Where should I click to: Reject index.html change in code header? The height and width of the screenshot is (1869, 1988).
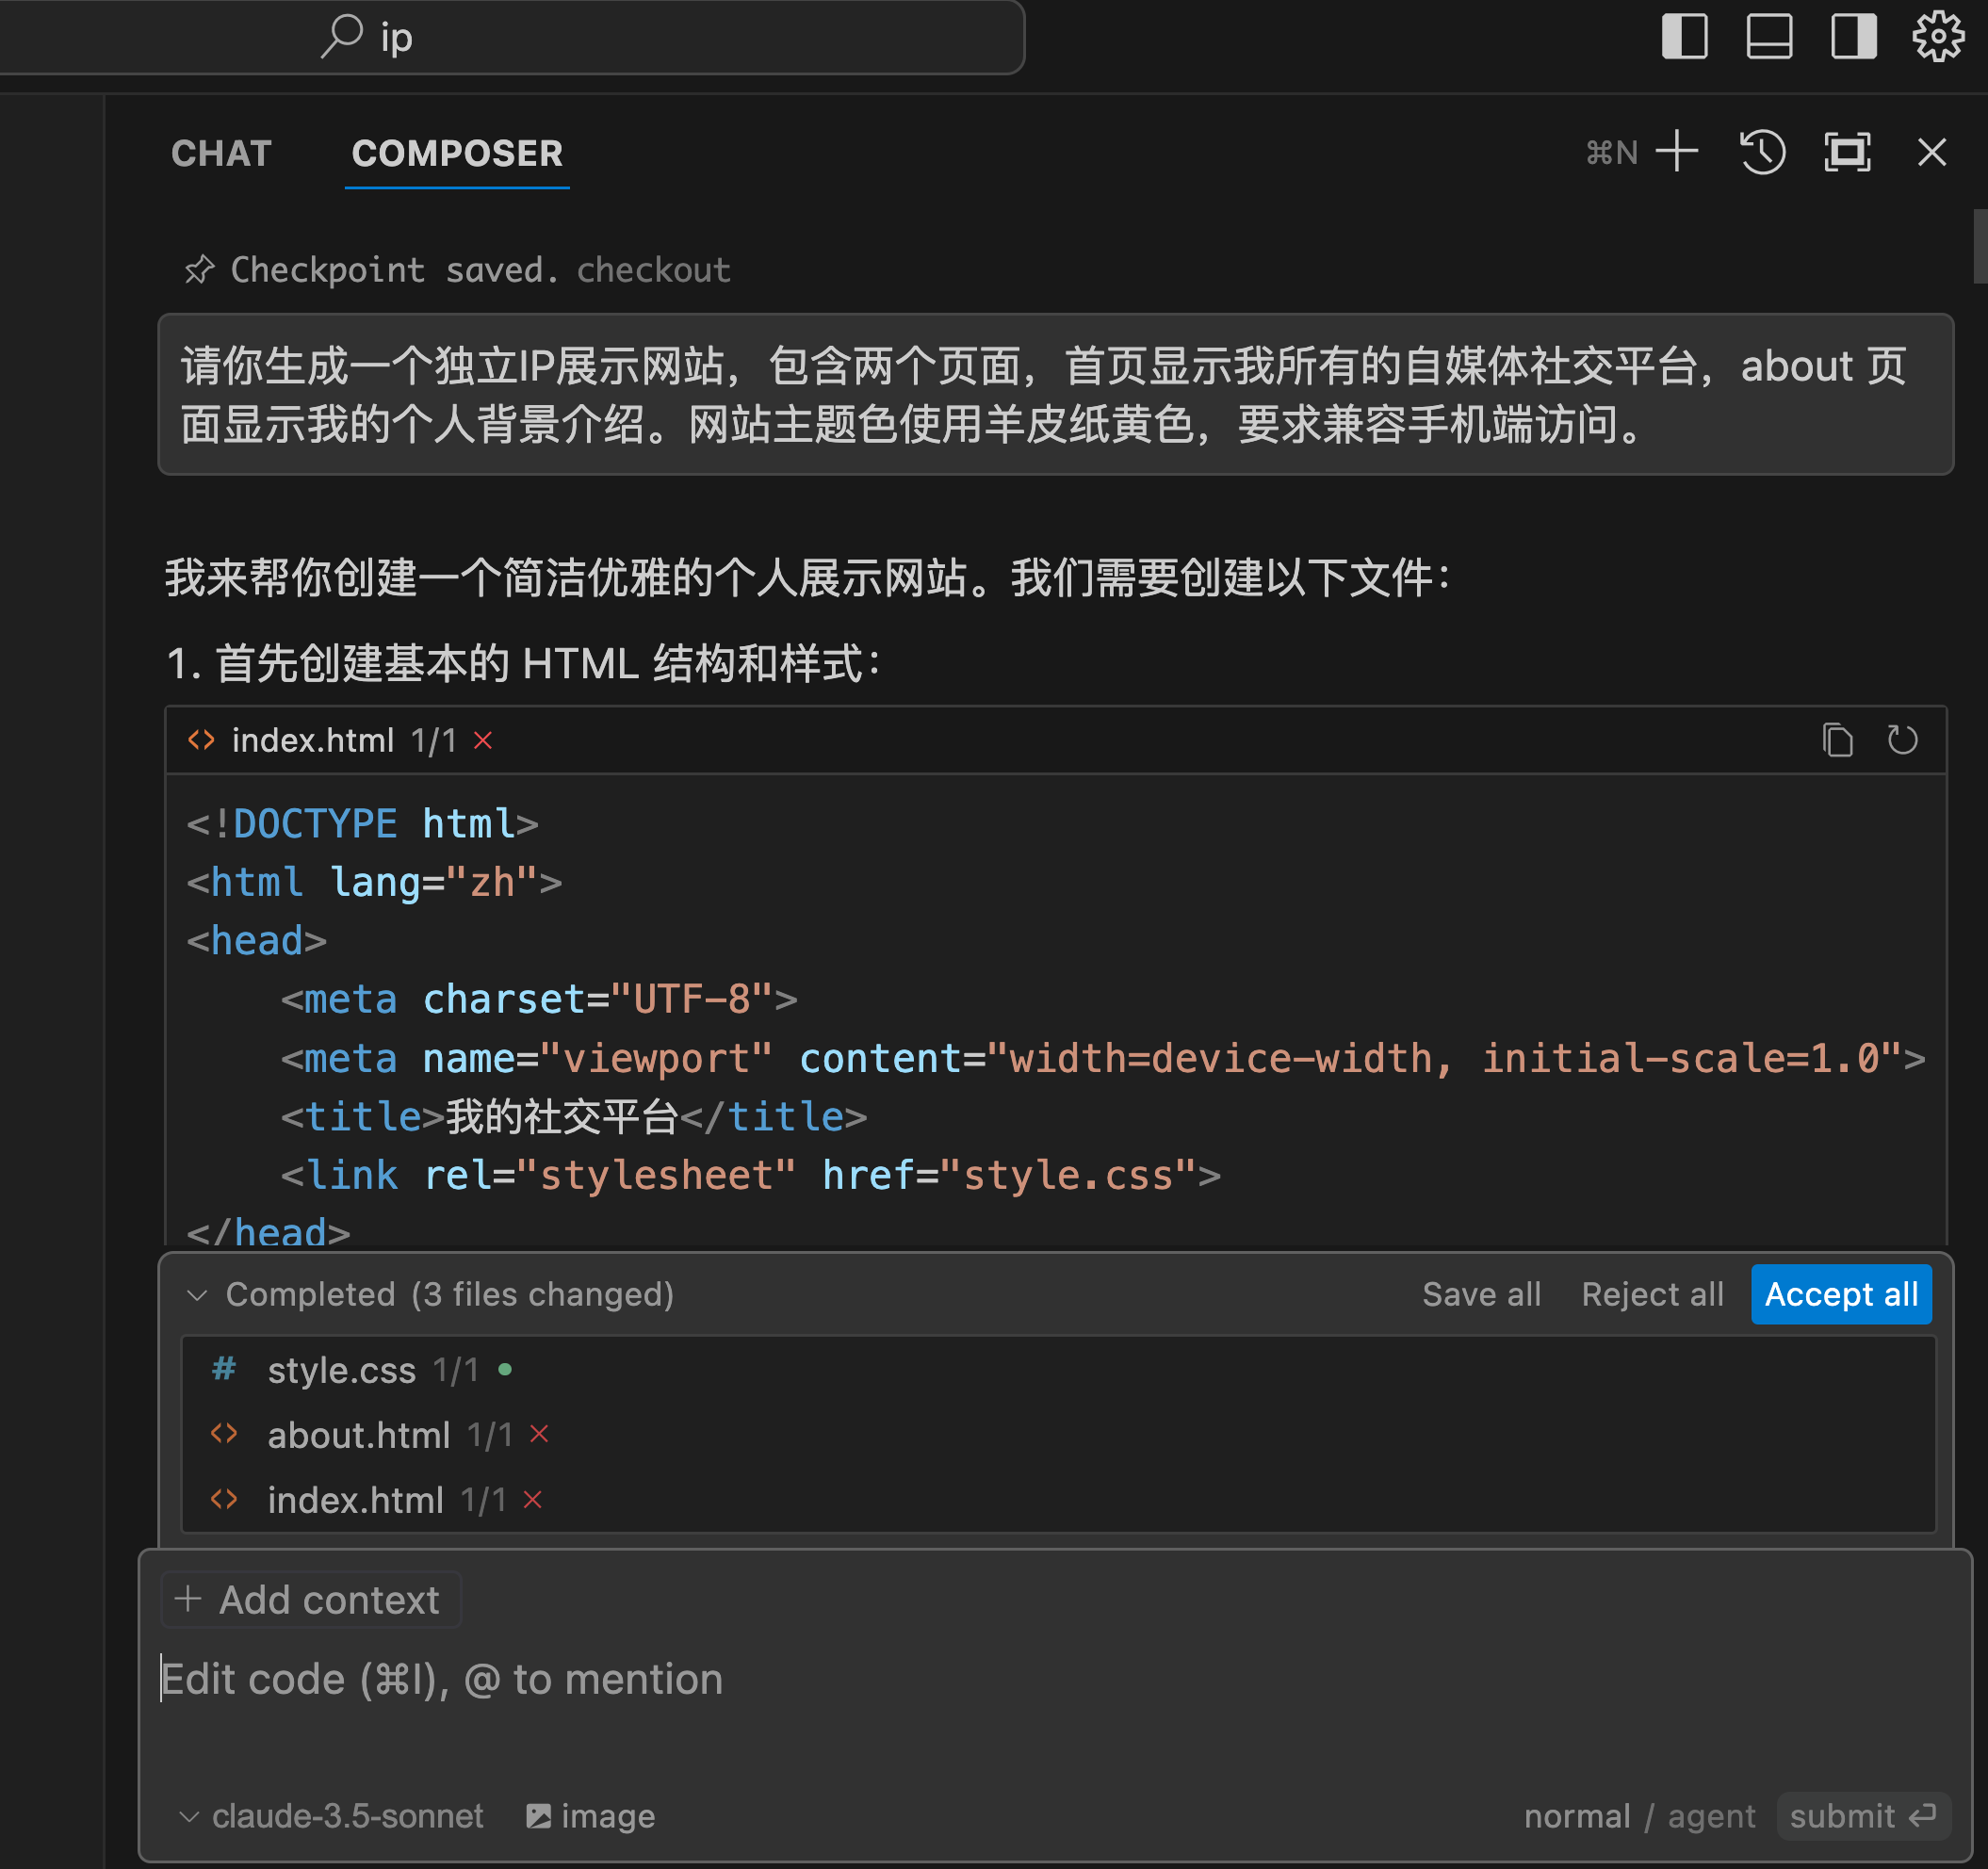(x=483, y=740)
